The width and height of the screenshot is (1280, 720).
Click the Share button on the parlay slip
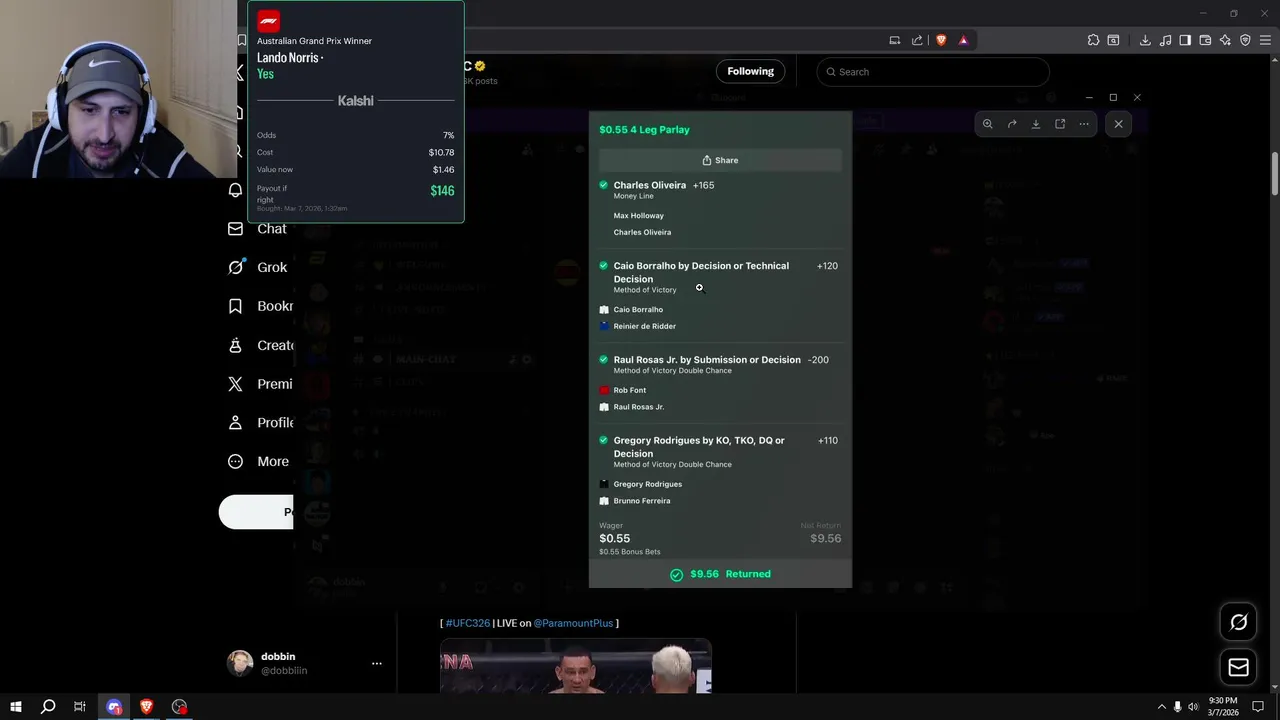coord(720,160)
